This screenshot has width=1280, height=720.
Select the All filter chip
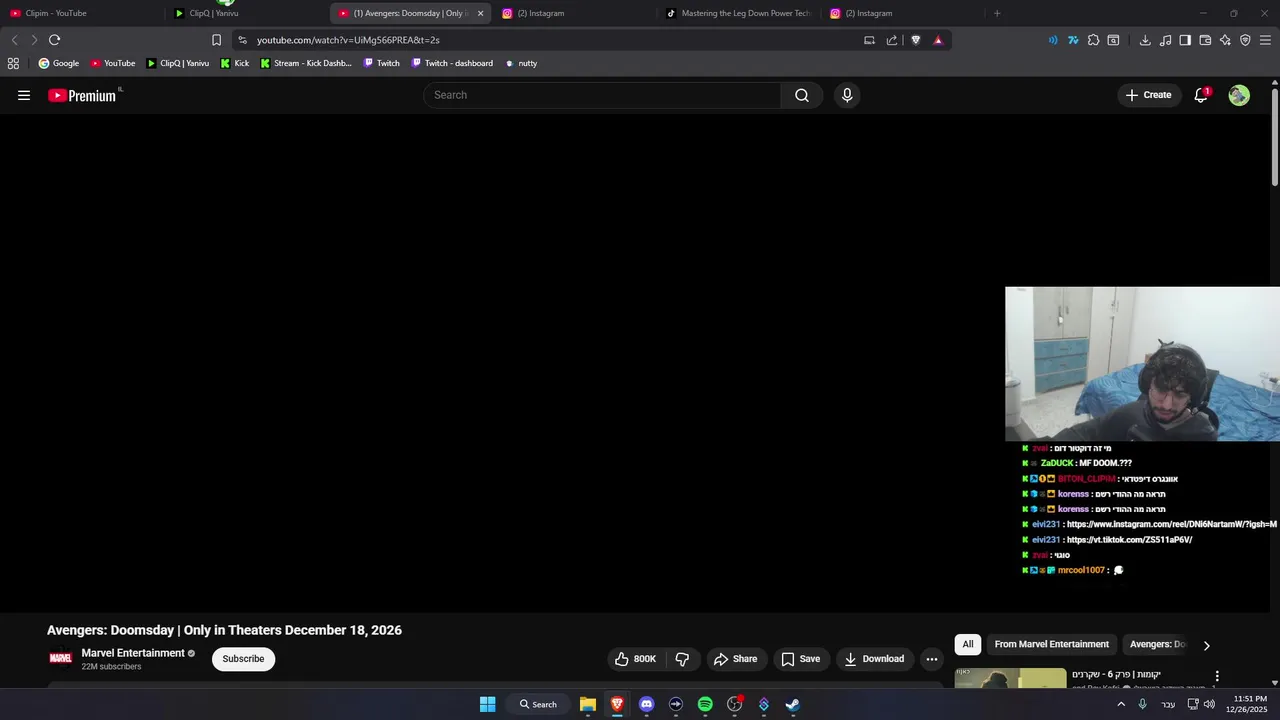tap(967, 644)
